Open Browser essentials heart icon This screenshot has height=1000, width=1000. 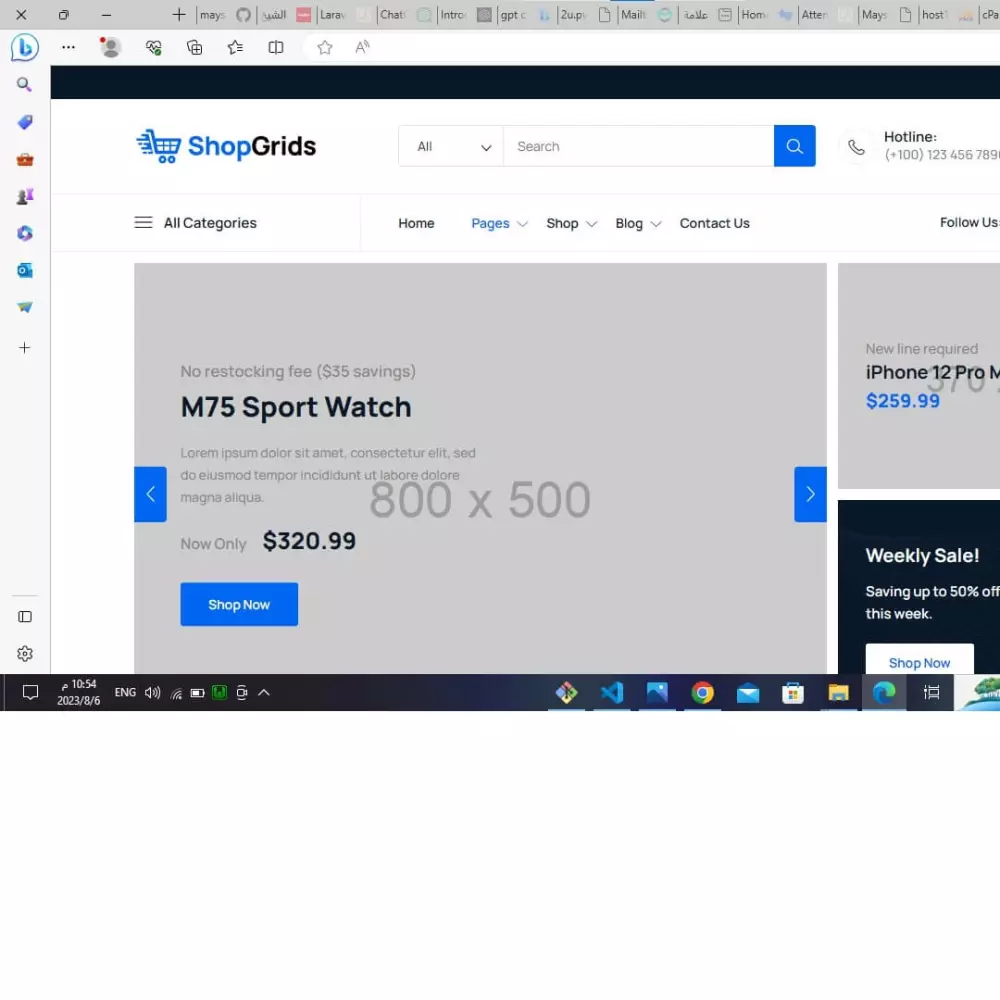click(153, 47)
